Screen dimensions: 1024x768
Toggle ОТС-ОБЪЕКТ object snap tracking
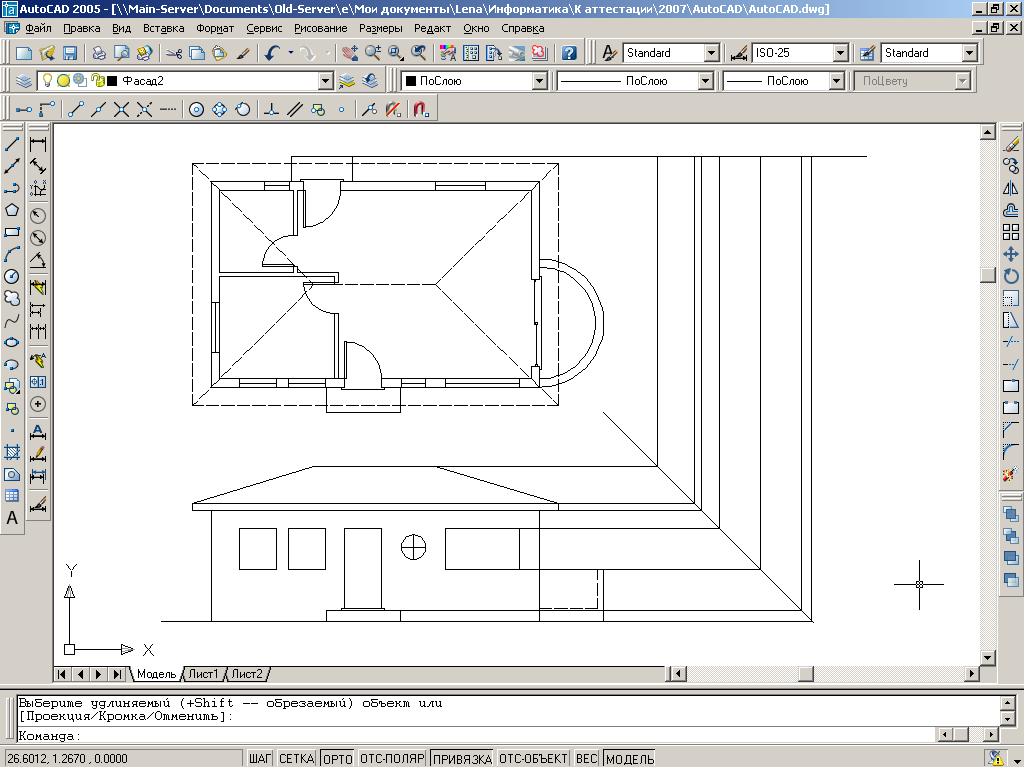click(x=534, y=759)
